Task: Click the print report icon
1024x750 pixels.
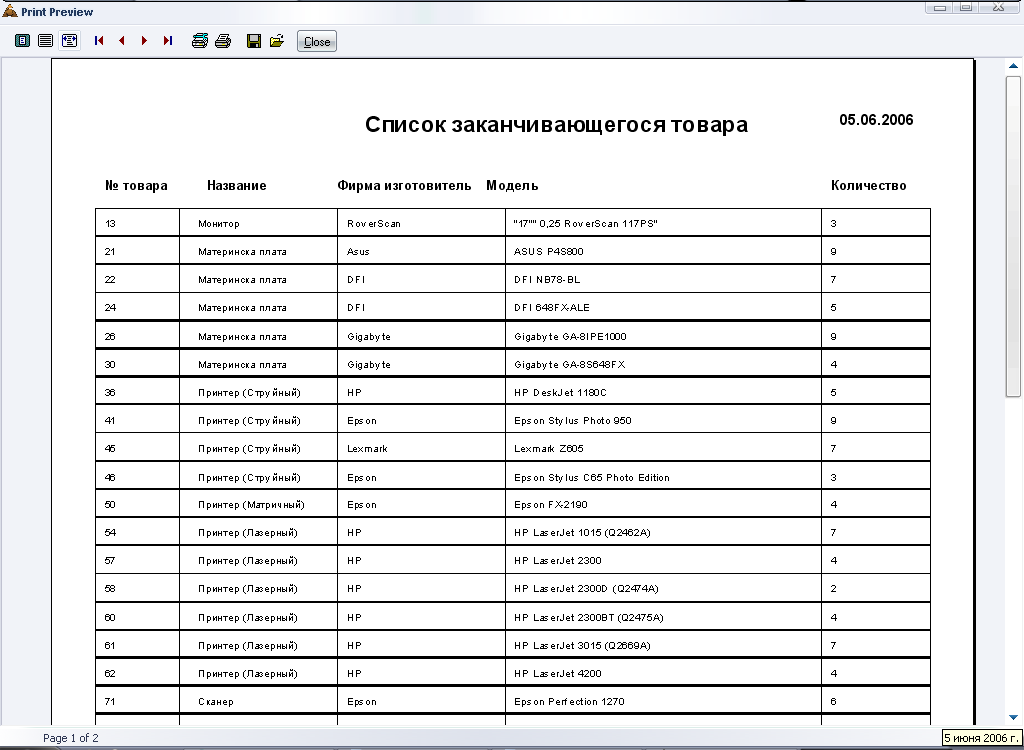Action: coord(223,41)
